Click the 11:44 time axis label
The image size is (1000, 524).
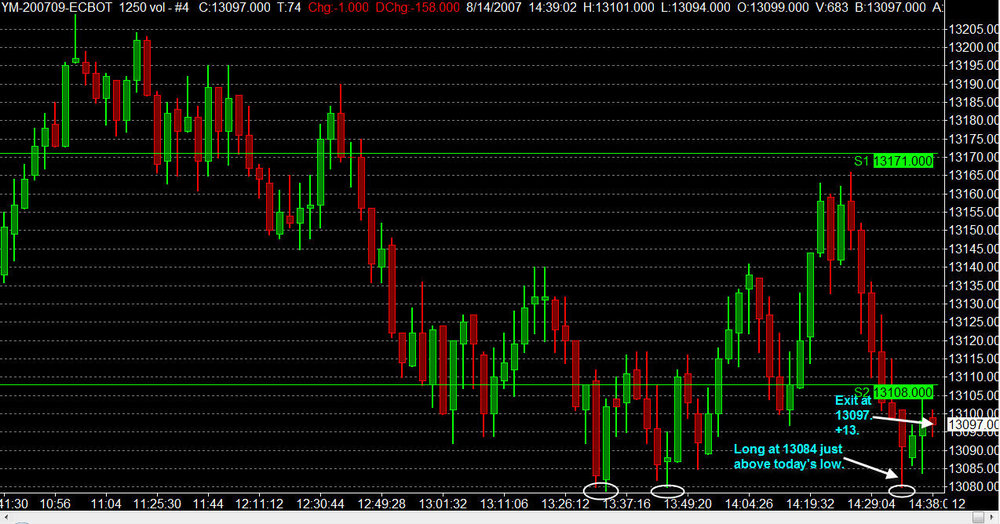pyautogui.click(x=208, y=504)
